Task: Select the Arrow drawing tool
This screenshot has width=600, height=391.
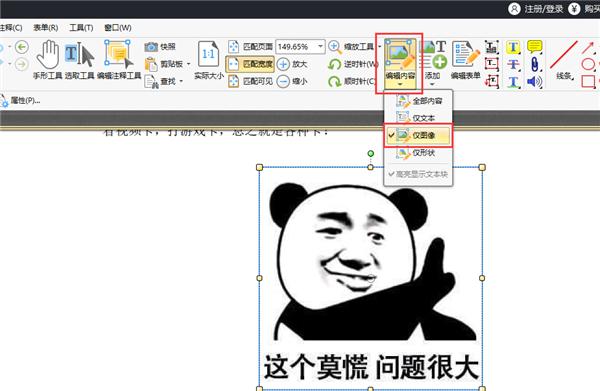Action: tap(588, 47)
